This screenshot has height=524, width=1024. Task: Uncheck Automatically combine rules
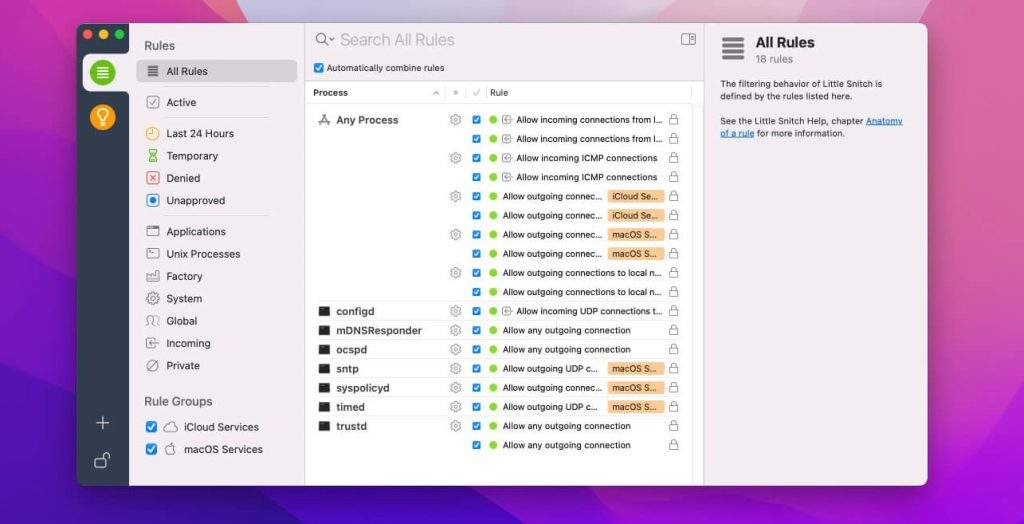tap(319, 68)
